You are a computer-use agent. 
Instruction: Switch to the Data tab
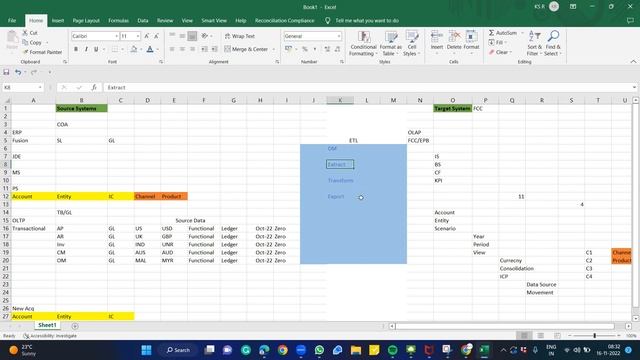pos(142,20)
